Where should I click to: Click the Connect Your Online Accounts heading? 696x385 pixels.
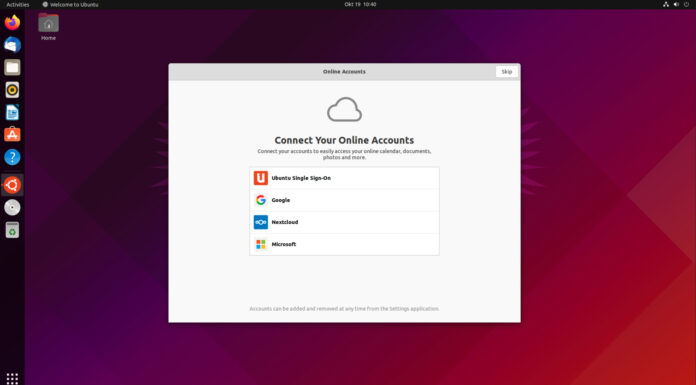pyautogui.click(x=344, y=140)
